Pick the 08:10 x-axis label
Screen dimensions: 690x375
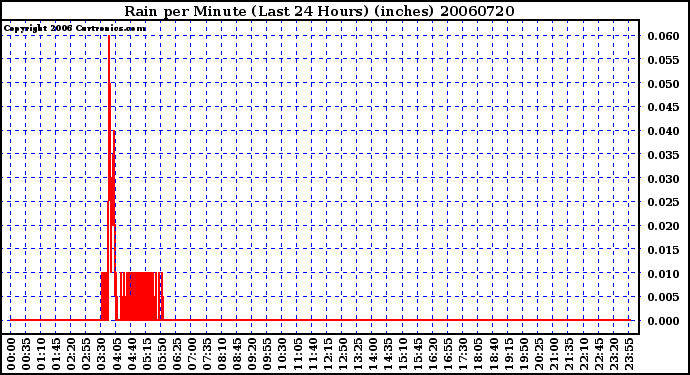[x=221, y=354]
